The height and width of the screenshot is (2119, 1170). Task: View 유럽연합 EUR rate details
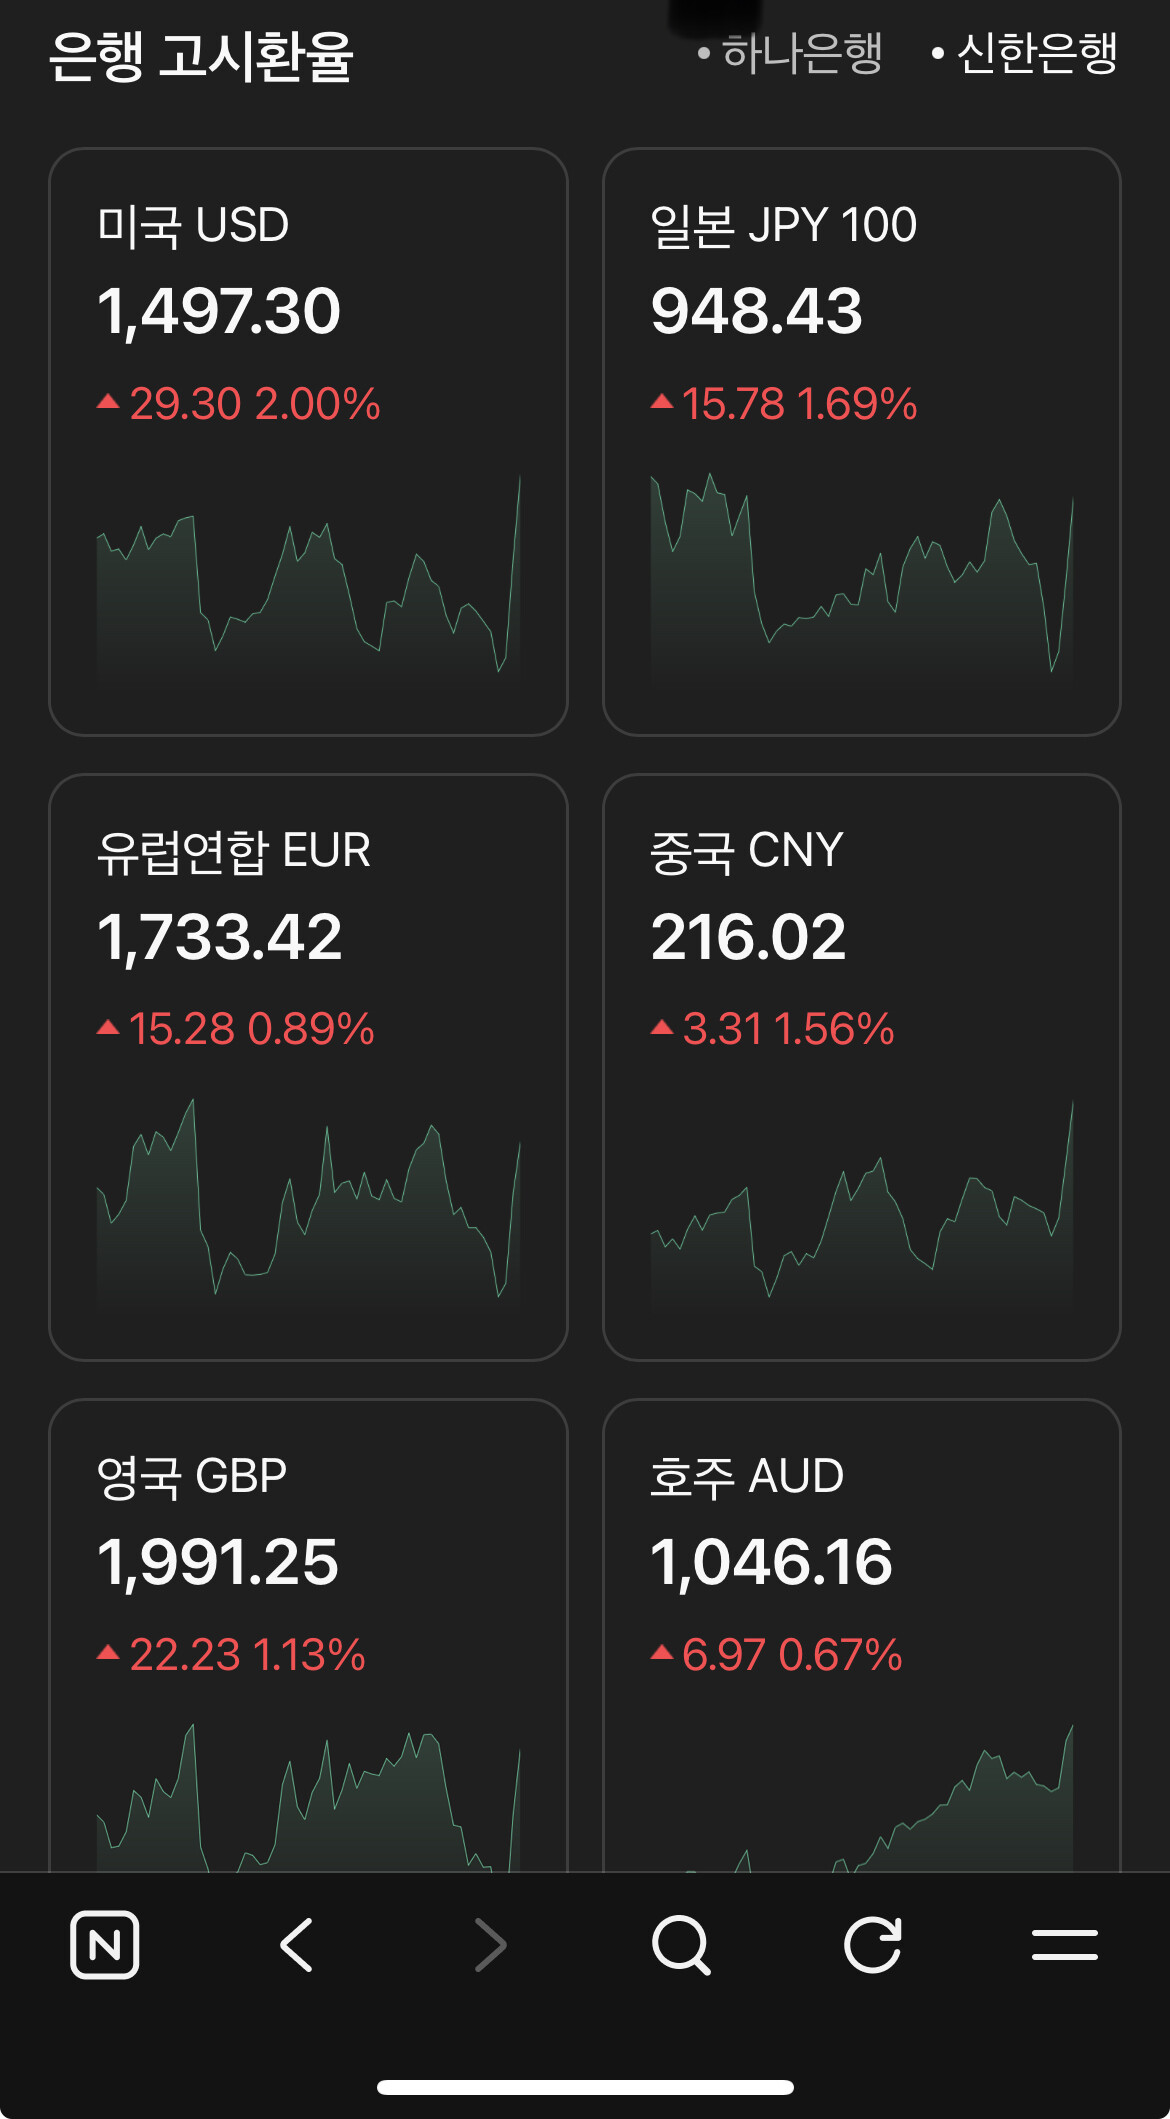(x=308, y=930)
